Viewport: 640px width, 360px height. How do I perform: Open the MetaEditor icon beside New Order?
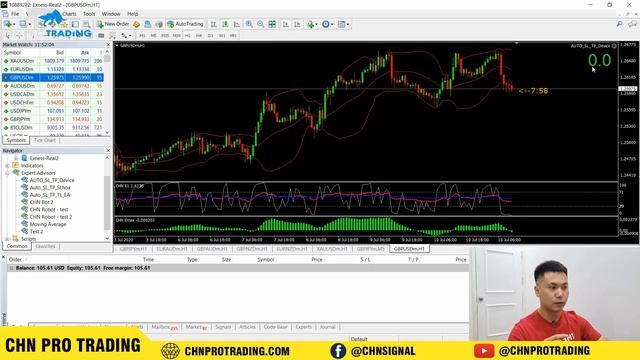(137, 24)
